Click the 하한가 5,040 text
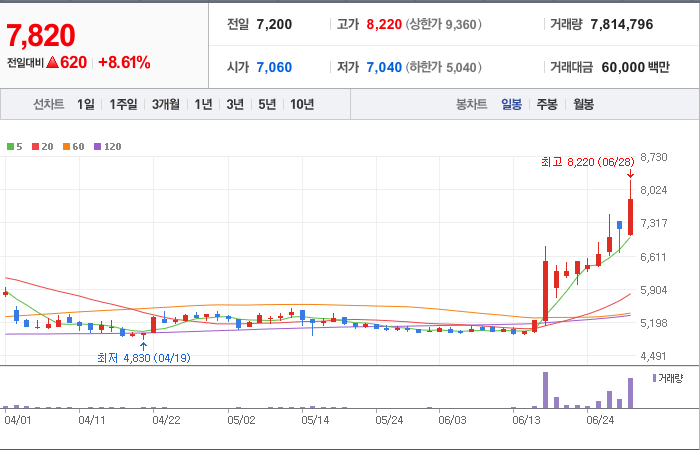Viewport: 700px width, 450px height. [x=444, y=67]
